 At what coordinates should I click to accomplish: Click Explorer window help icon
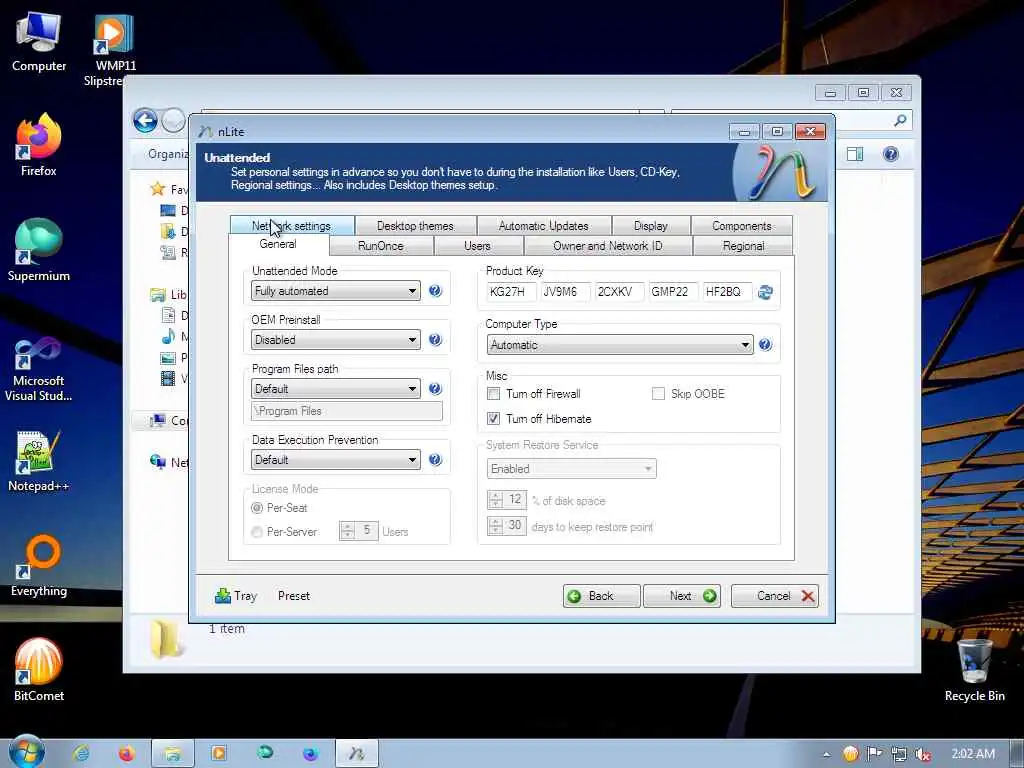pos(890,154)
